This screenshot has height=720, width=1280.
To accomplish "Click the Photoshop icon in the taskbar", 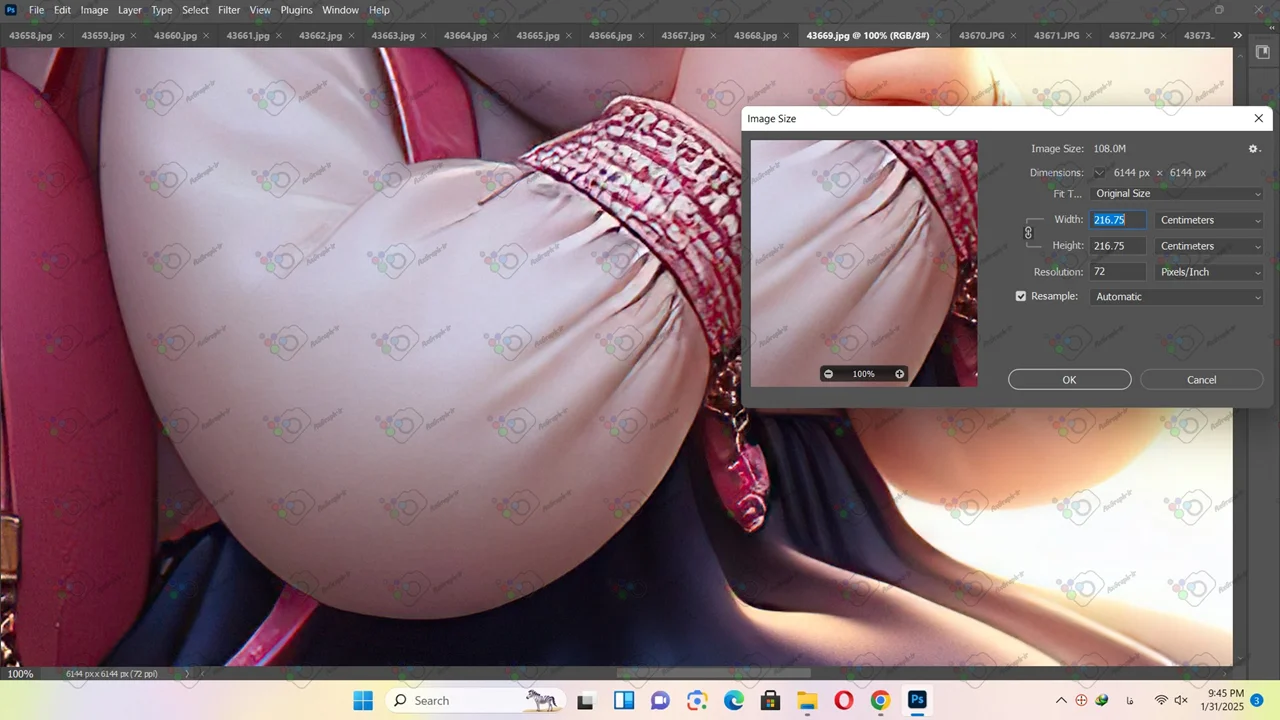I will 916,700.
